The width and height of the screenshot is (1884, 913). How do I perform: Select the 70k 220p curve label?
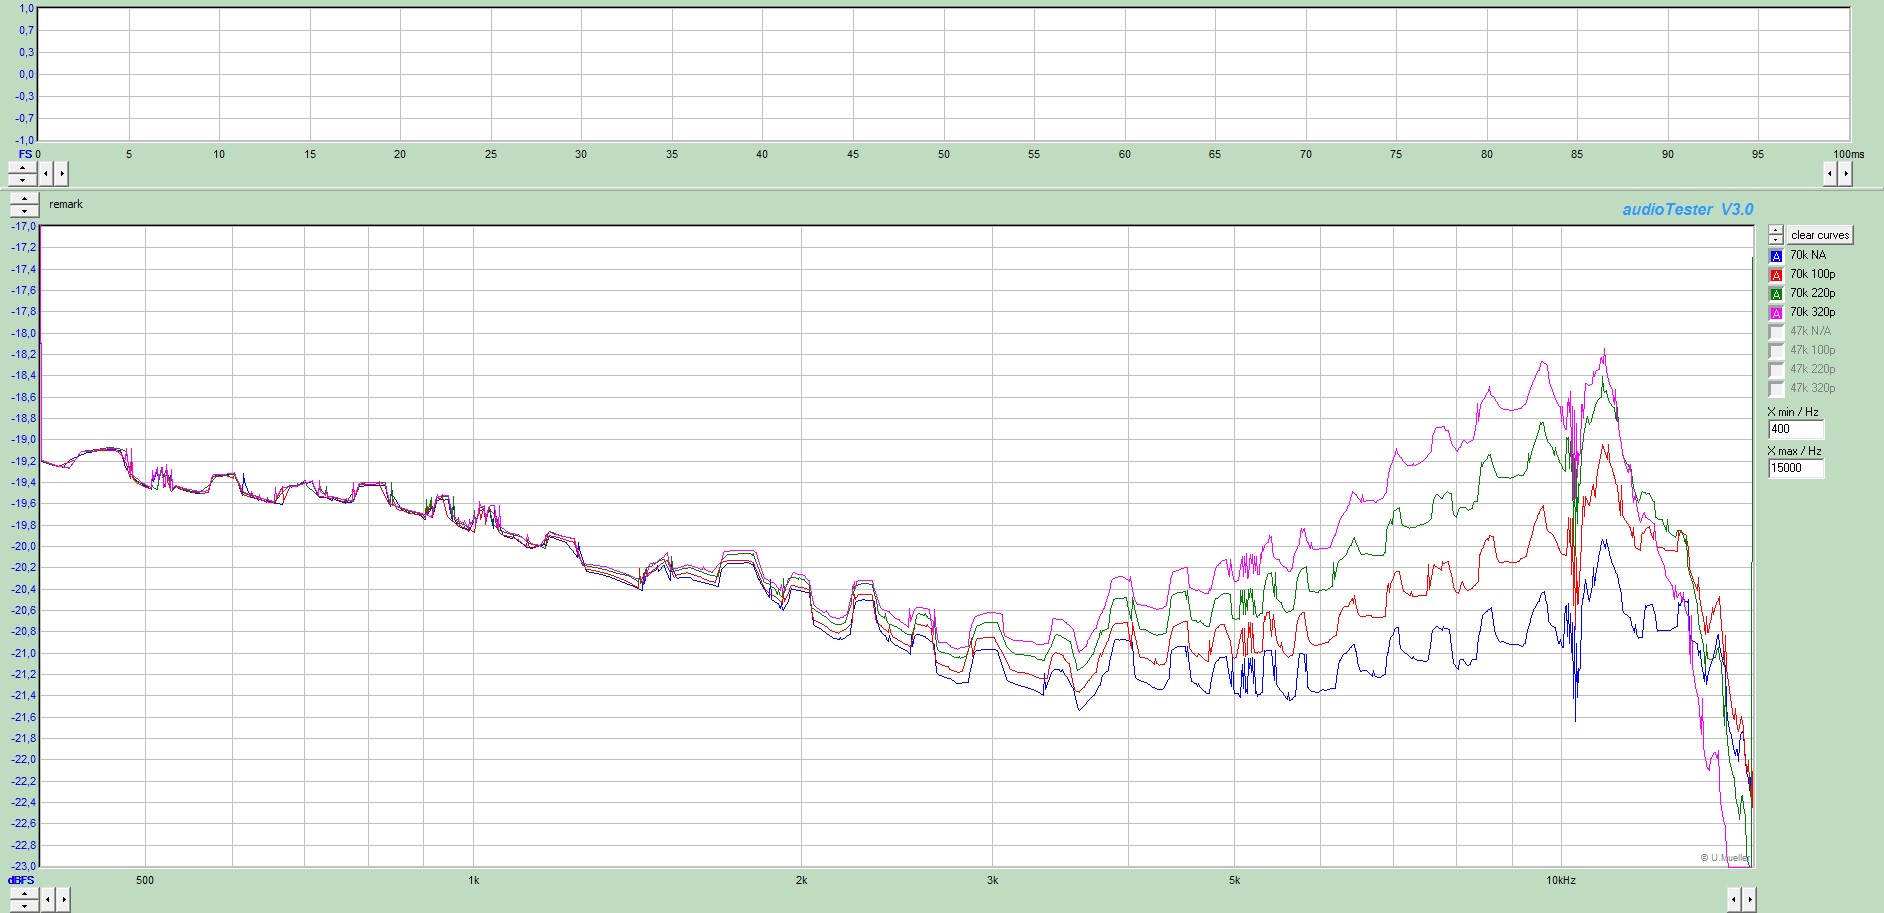pyautogui.click(x=1812, y=293)
